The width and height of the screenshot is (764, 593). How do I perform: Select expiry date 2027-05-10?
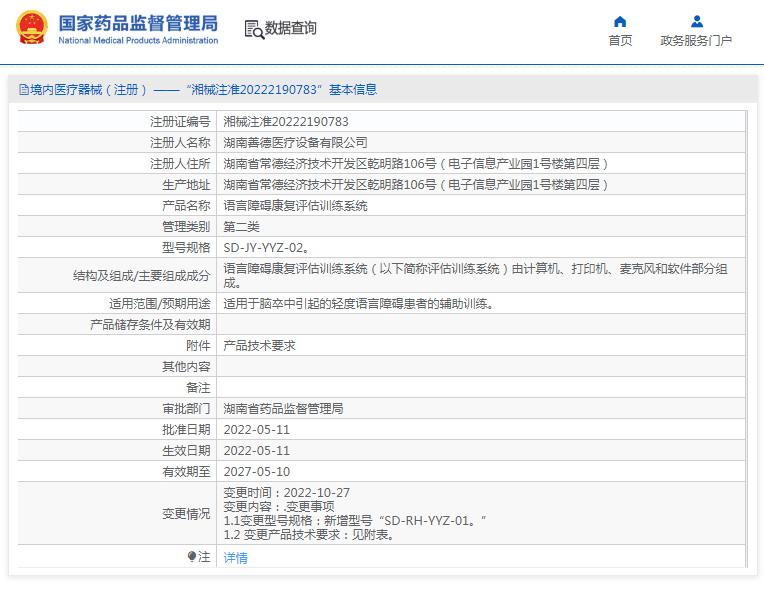257,471
